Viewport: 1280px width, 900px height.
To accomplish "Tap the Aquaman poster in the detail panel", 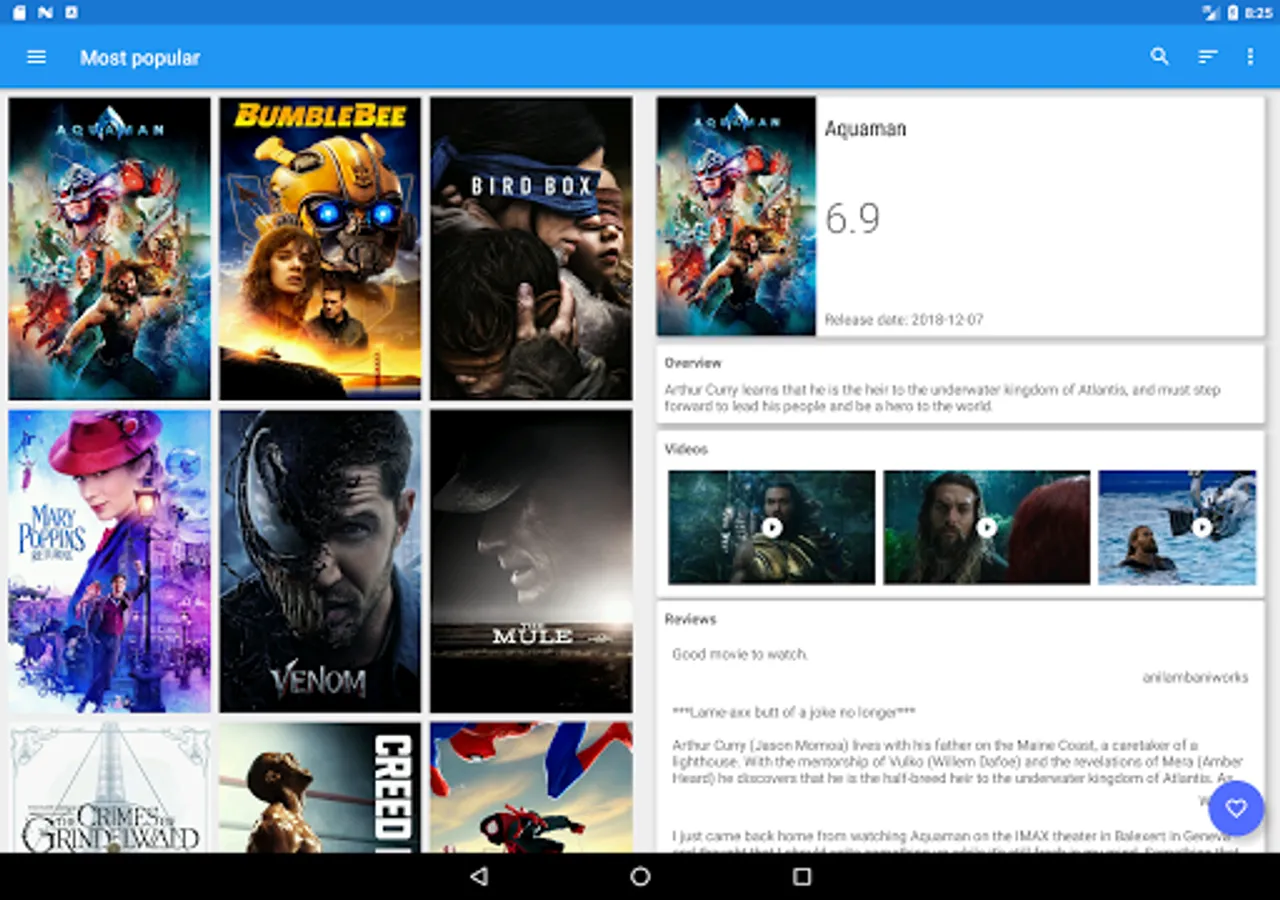I will point(736,216).
